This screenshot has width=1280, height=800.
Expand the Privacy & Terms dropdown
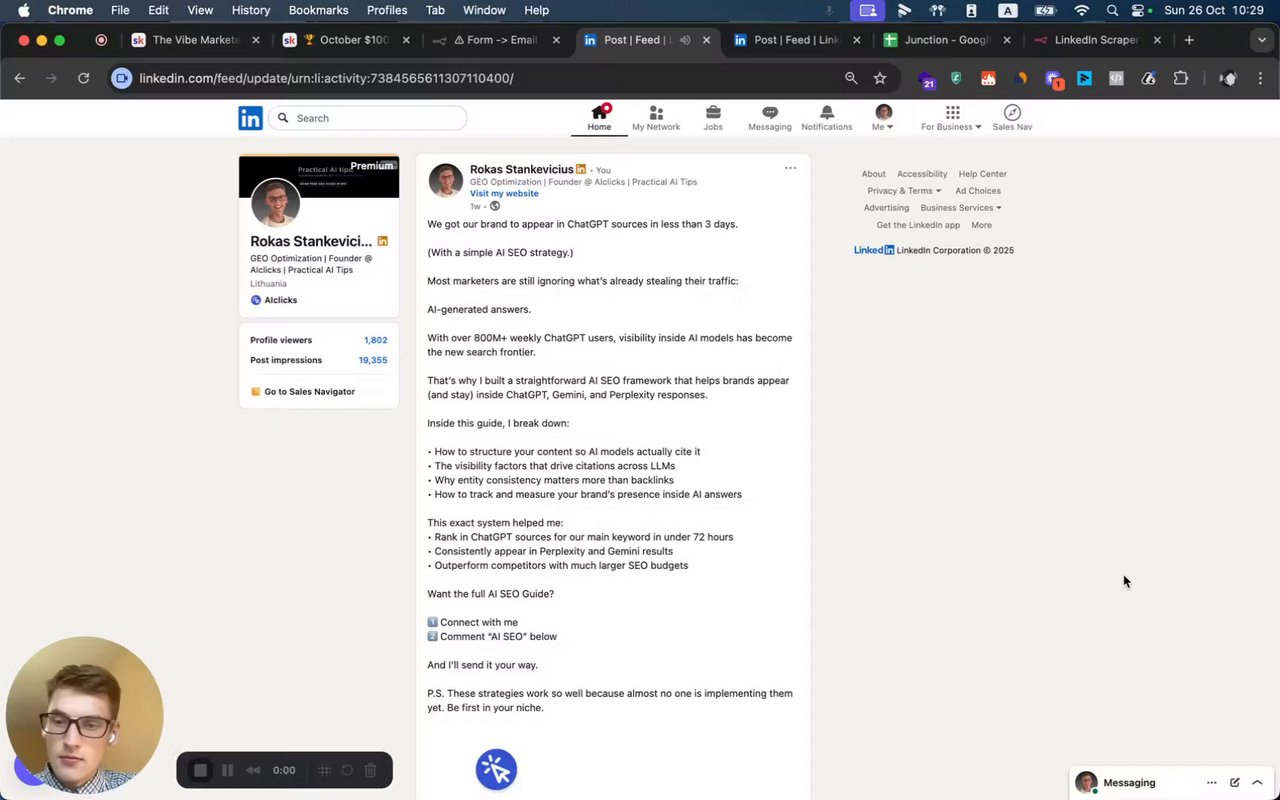point(904,191)
